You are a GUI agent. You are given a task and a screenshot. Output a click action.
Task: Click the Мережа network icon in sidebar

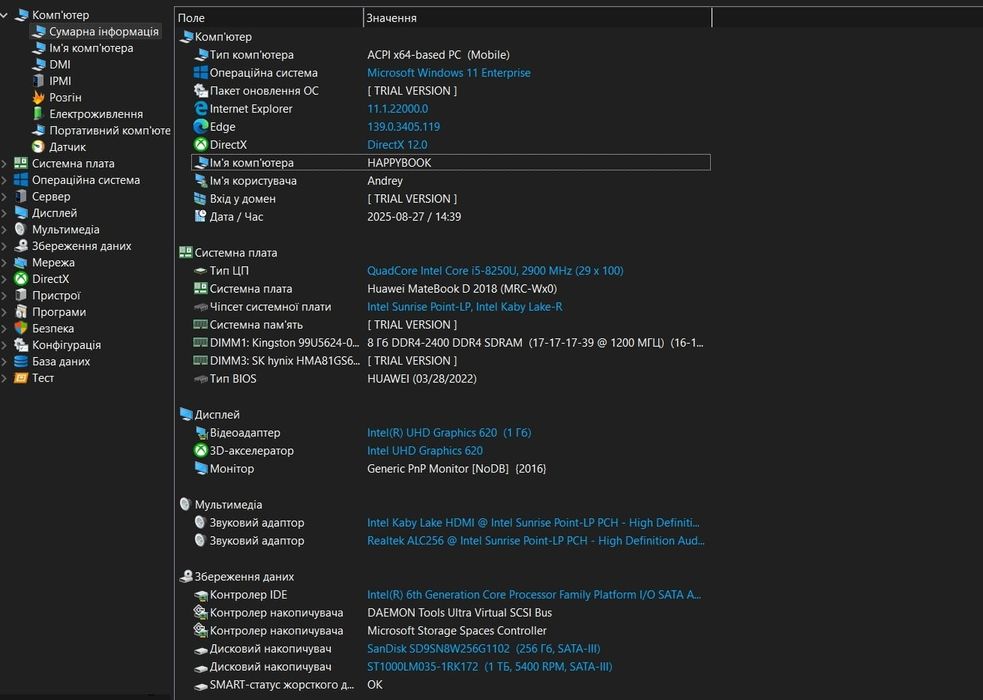tap(21, 262)
